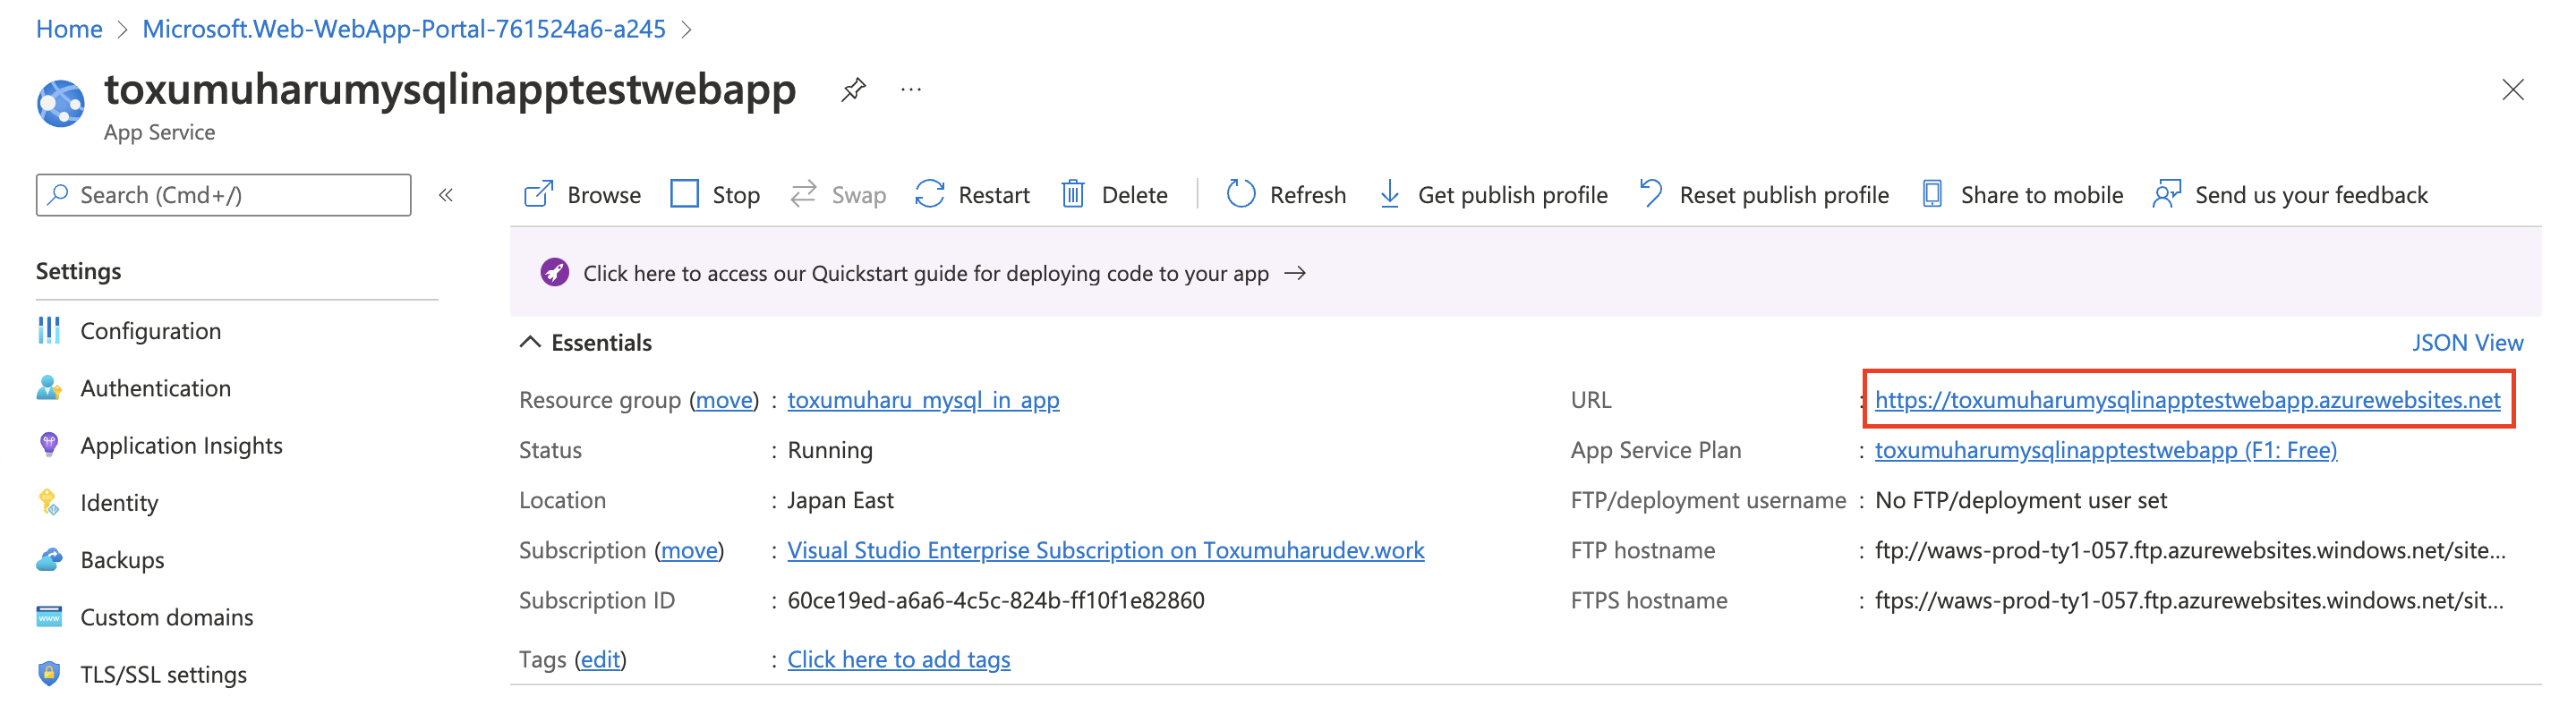Open the Identity menu item
Screen dimensions: 2576x714
119,502
